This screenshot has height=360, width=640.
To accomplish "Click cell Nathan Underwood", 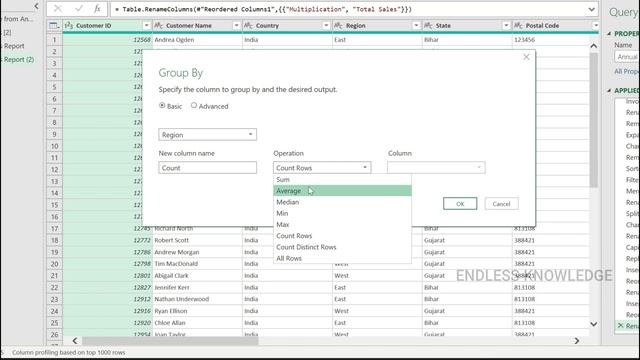I will coord(182,299).
